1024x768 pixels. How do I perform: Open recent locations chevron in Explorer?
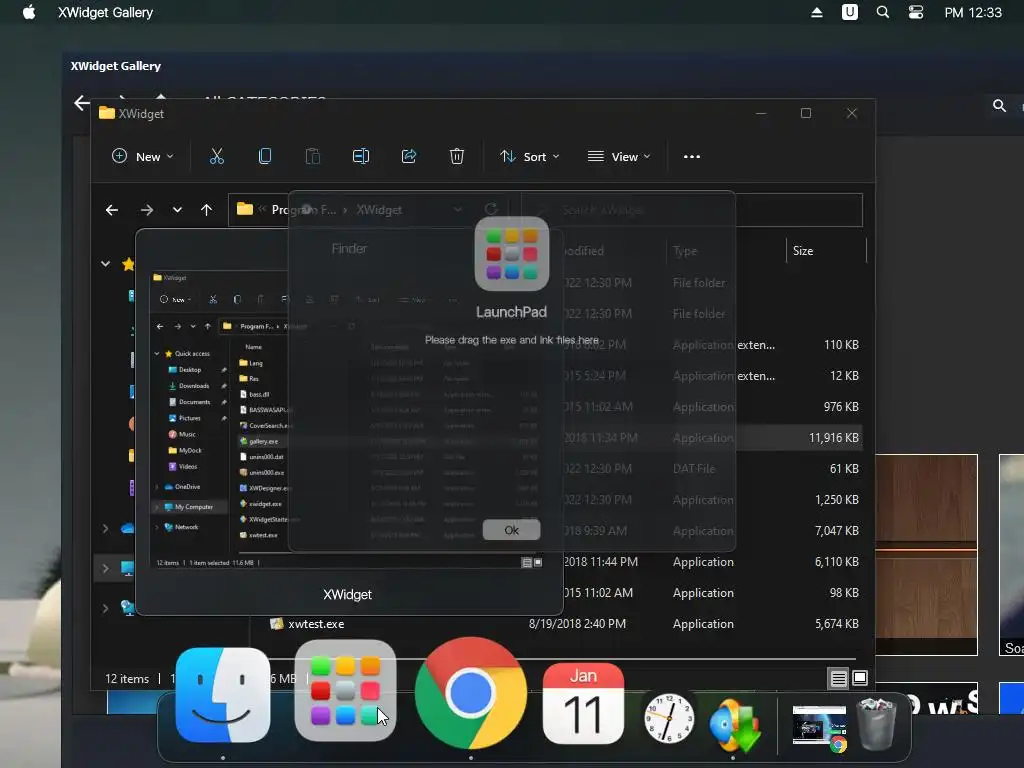pyautogui.click(x=177, y=210)
